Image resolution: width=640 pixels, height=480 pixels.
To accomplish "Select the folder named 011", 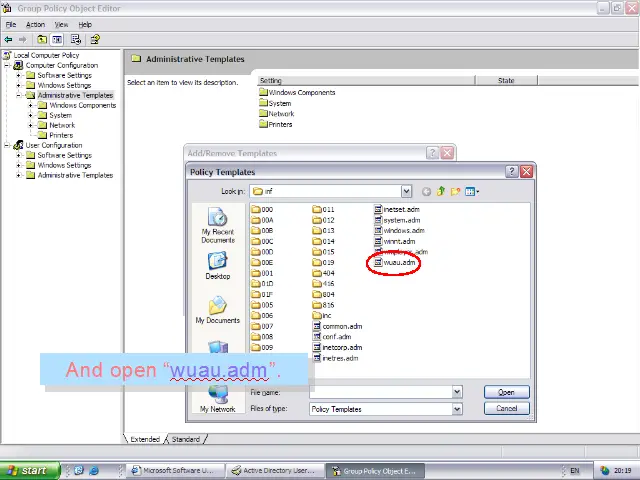I will pyautogui.click(x=323, y=209).
